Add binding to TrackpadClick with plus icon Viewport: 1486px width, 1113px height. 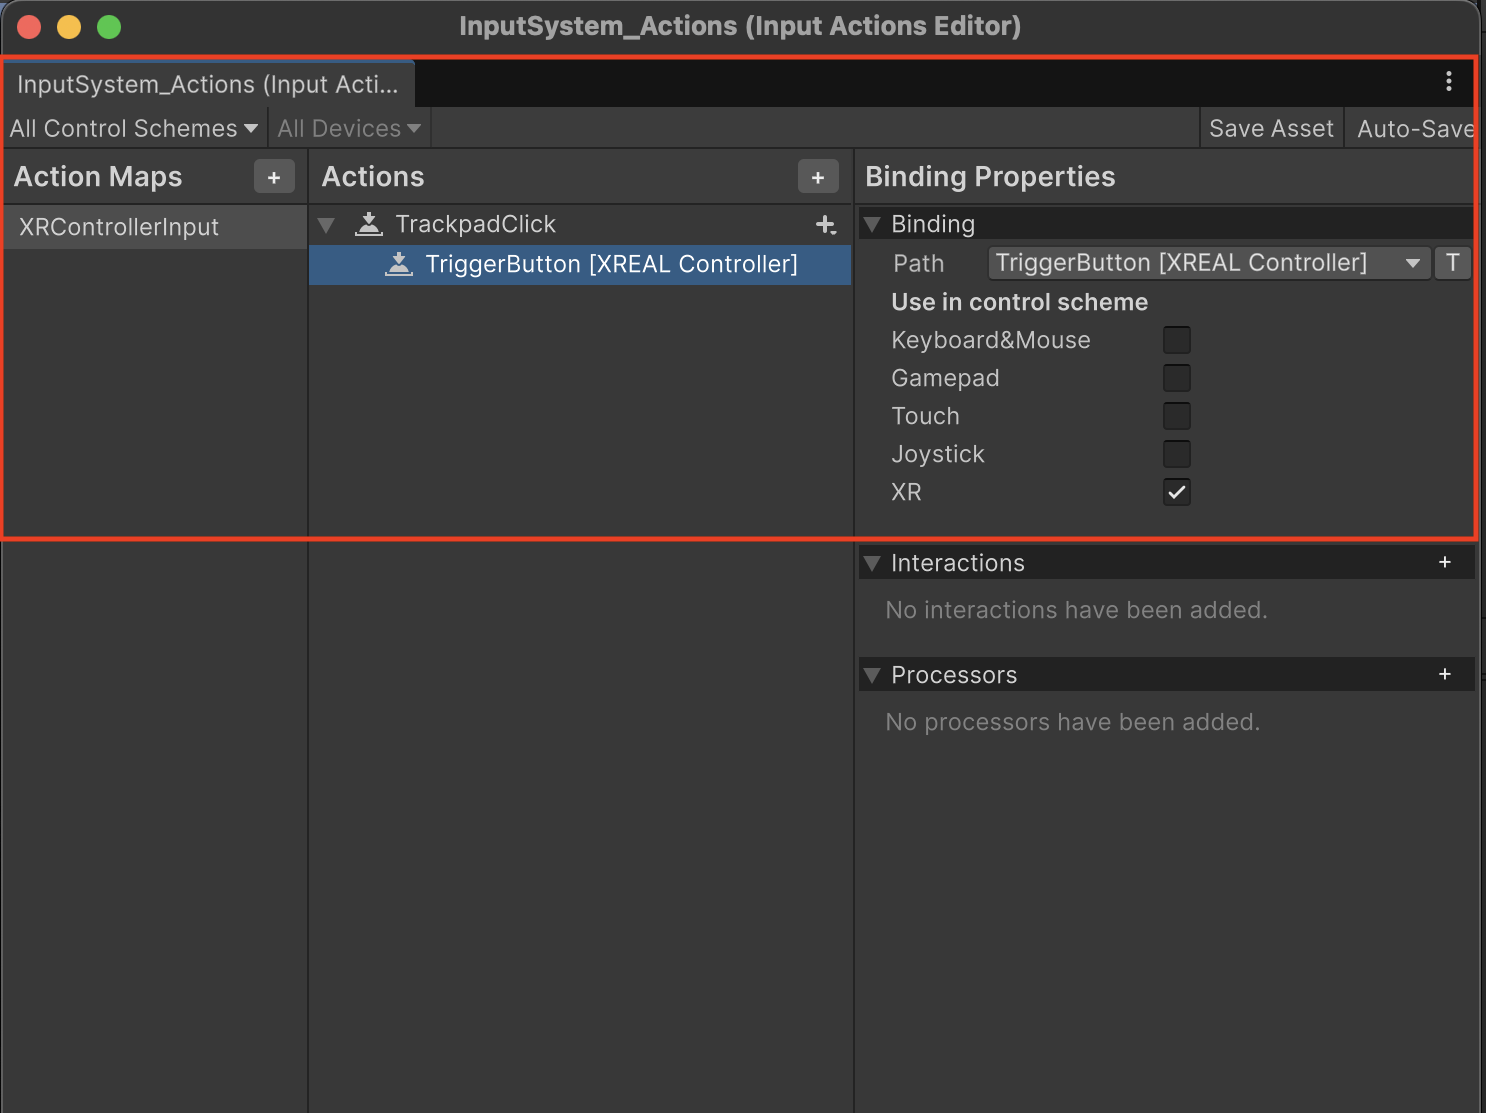click(826, 225)
